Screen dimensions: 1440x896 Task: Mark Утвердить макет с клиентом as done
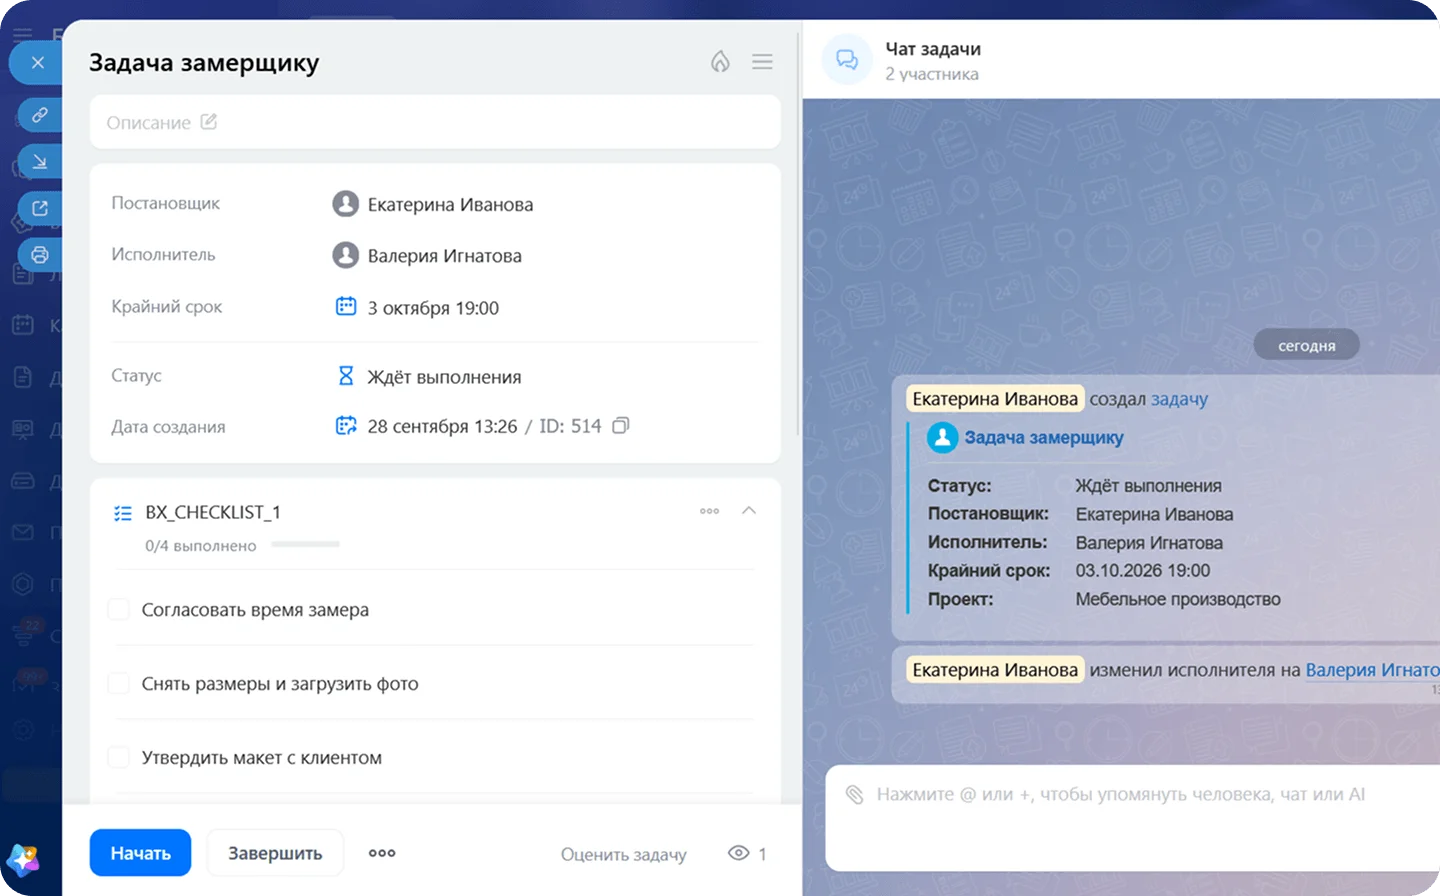[x=119, y=757]
